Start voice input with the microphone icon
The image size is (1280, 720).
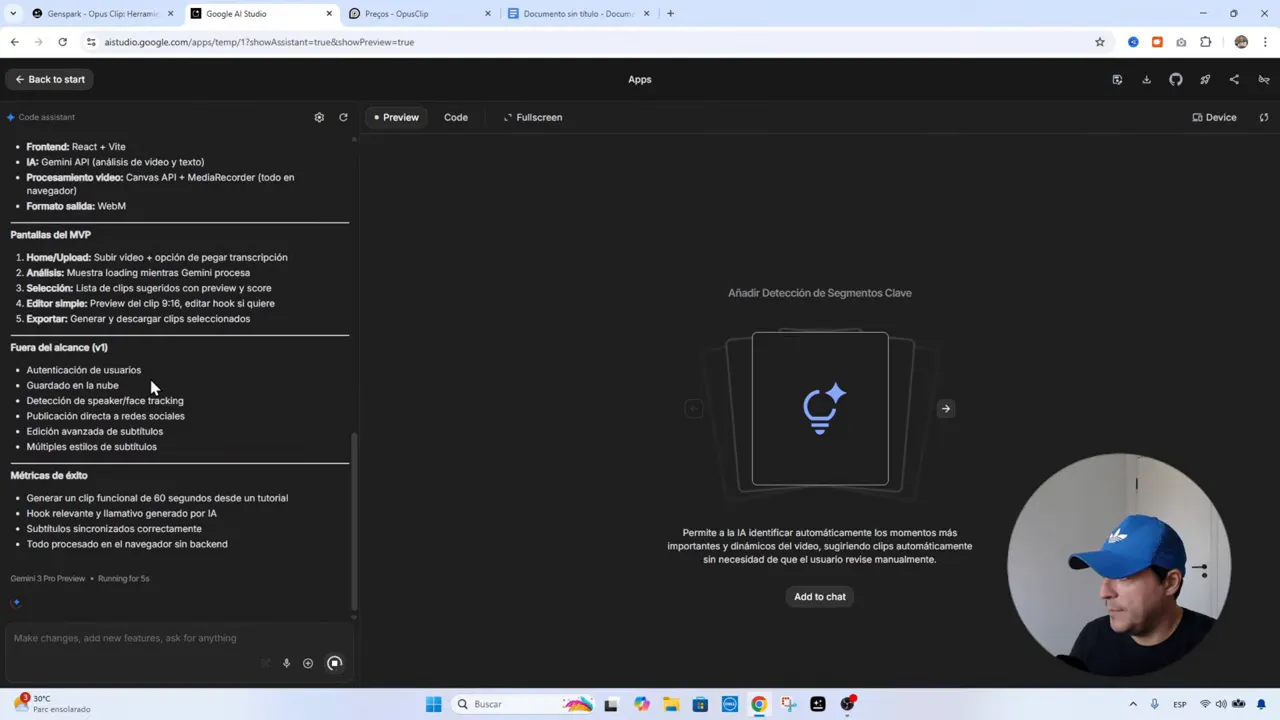tap(286, 662)
